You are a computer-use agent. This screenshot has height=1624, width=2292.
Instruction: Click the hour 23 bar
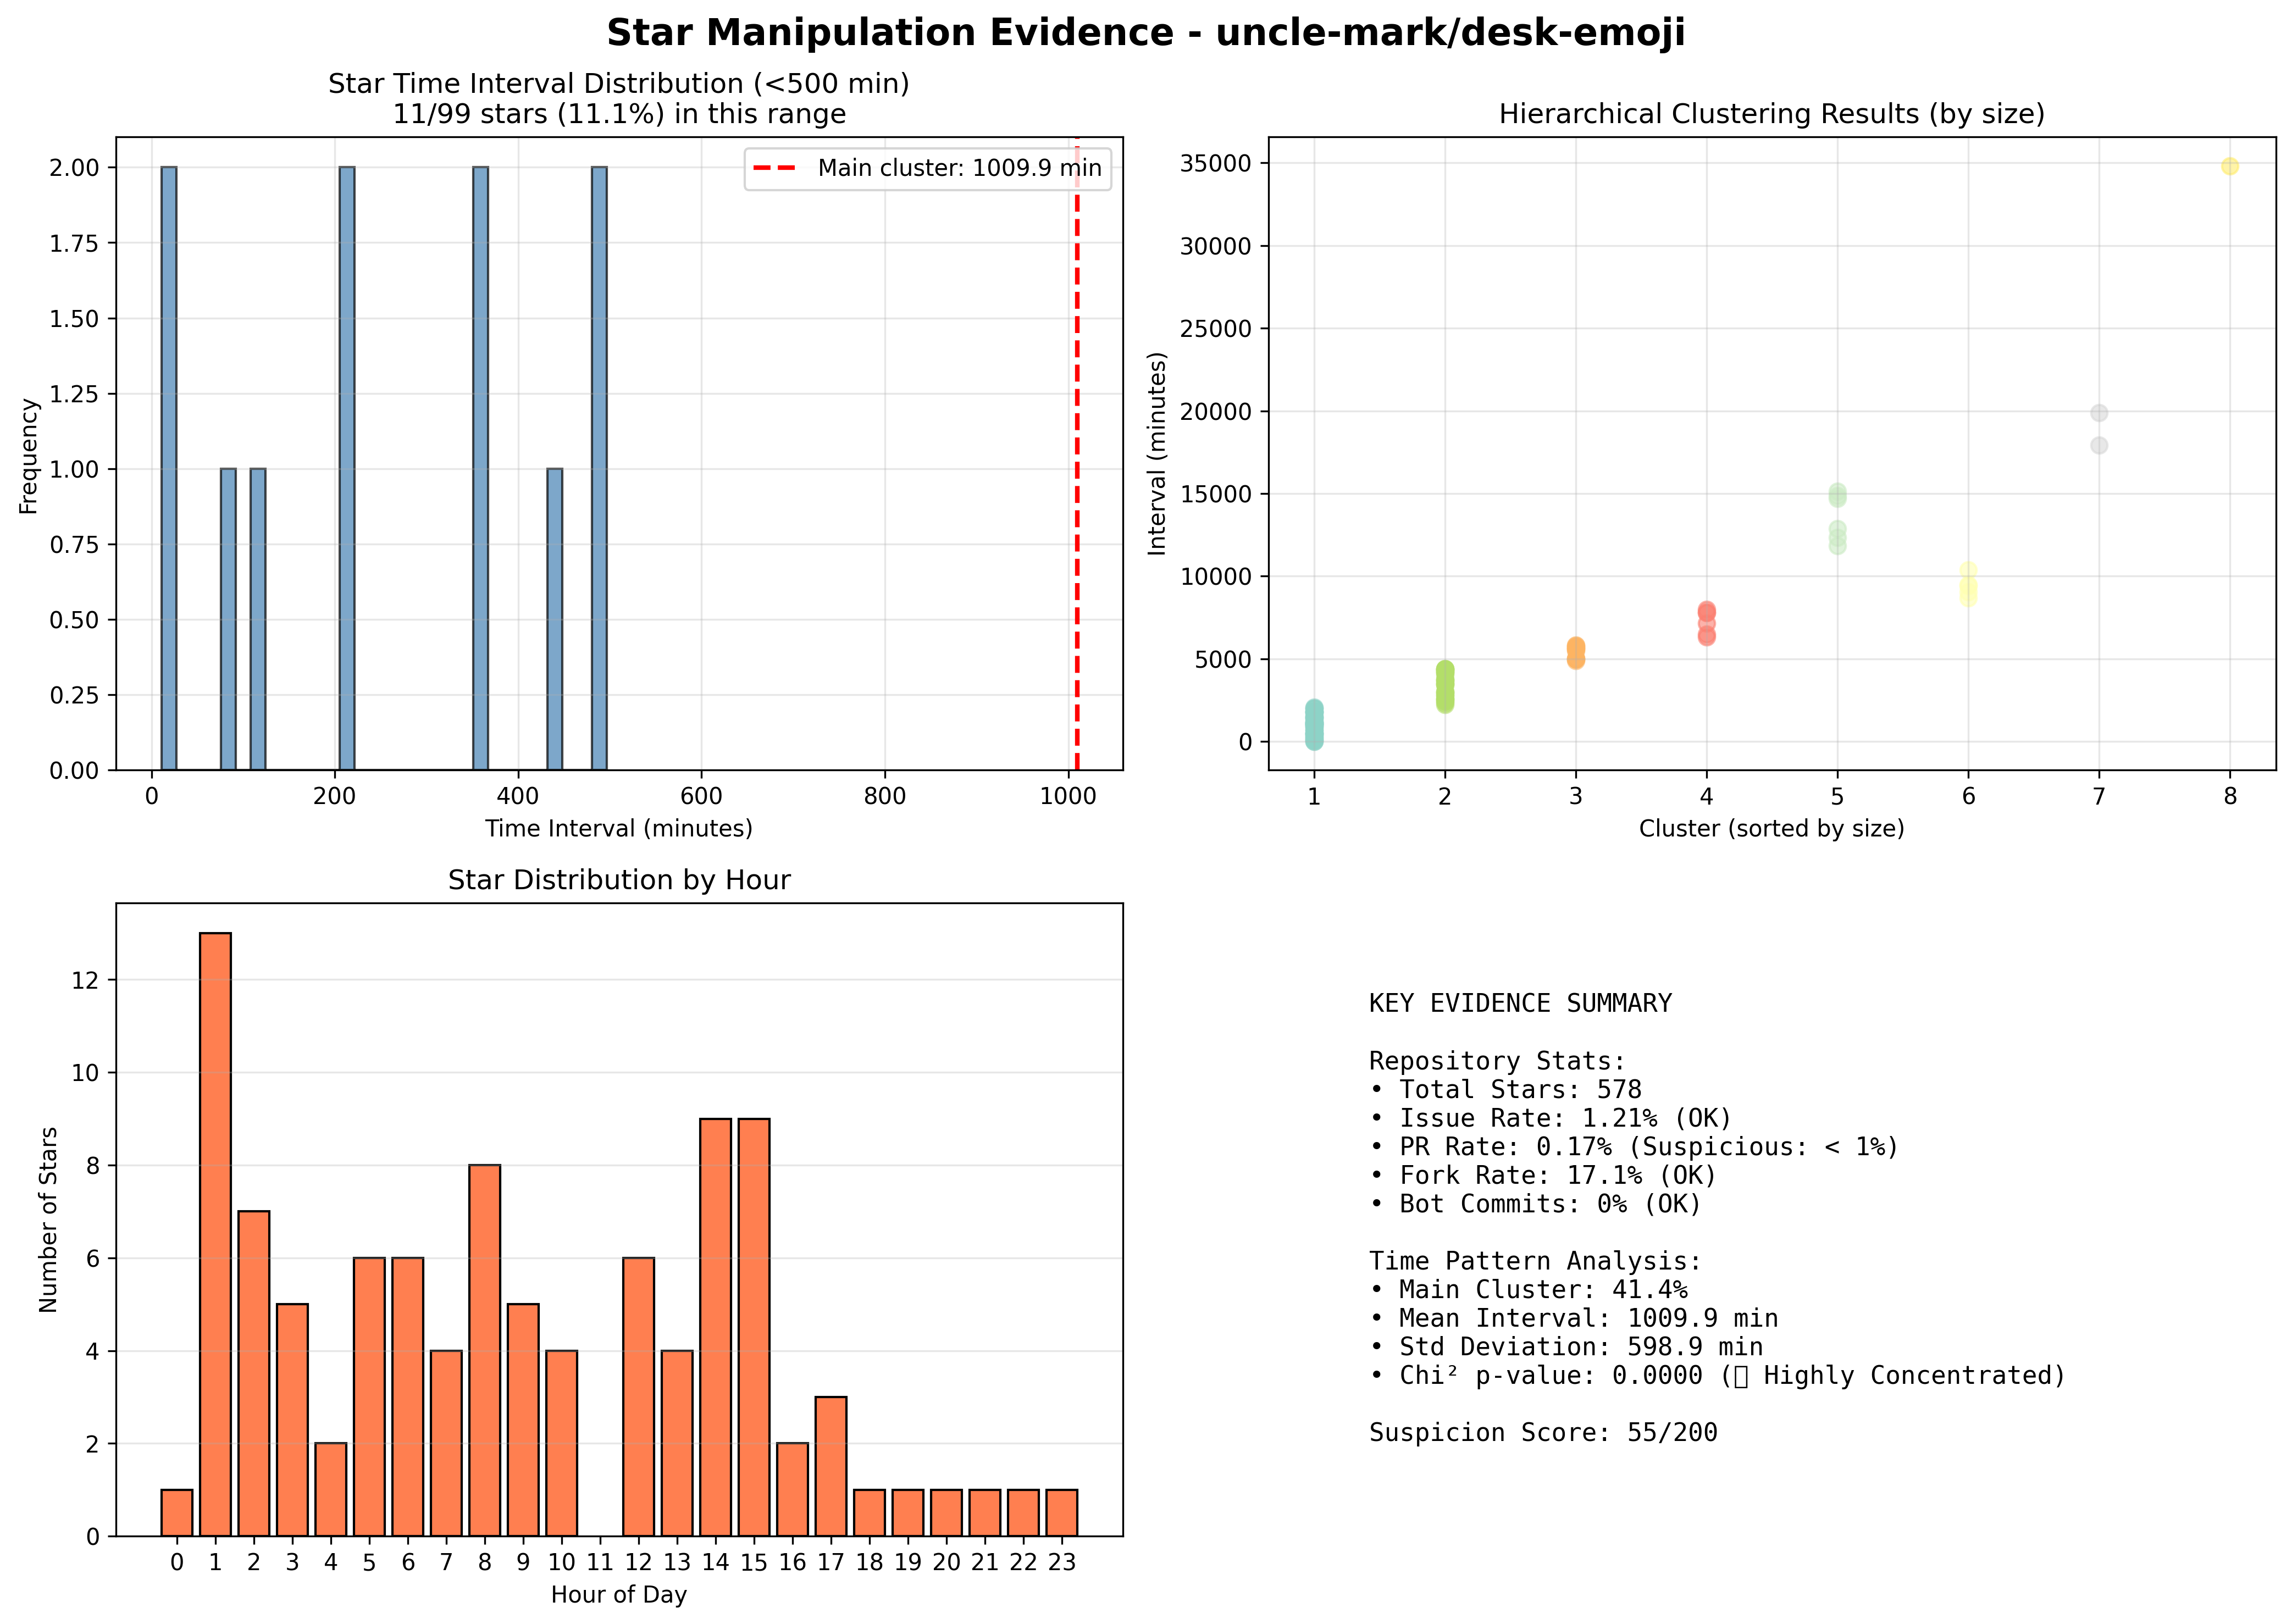click(1062, 1513)
